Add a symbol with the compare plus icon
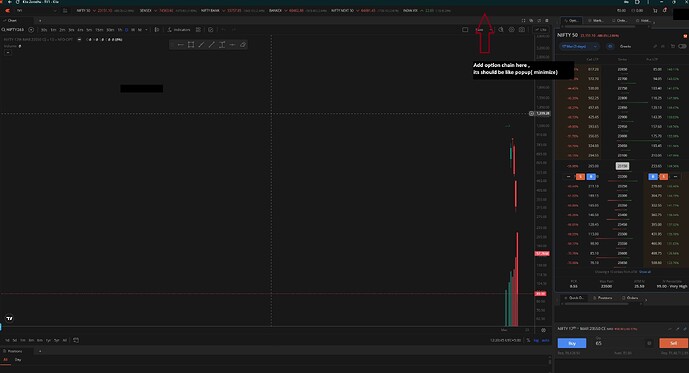Screen dimensions: 689x373 31,30
